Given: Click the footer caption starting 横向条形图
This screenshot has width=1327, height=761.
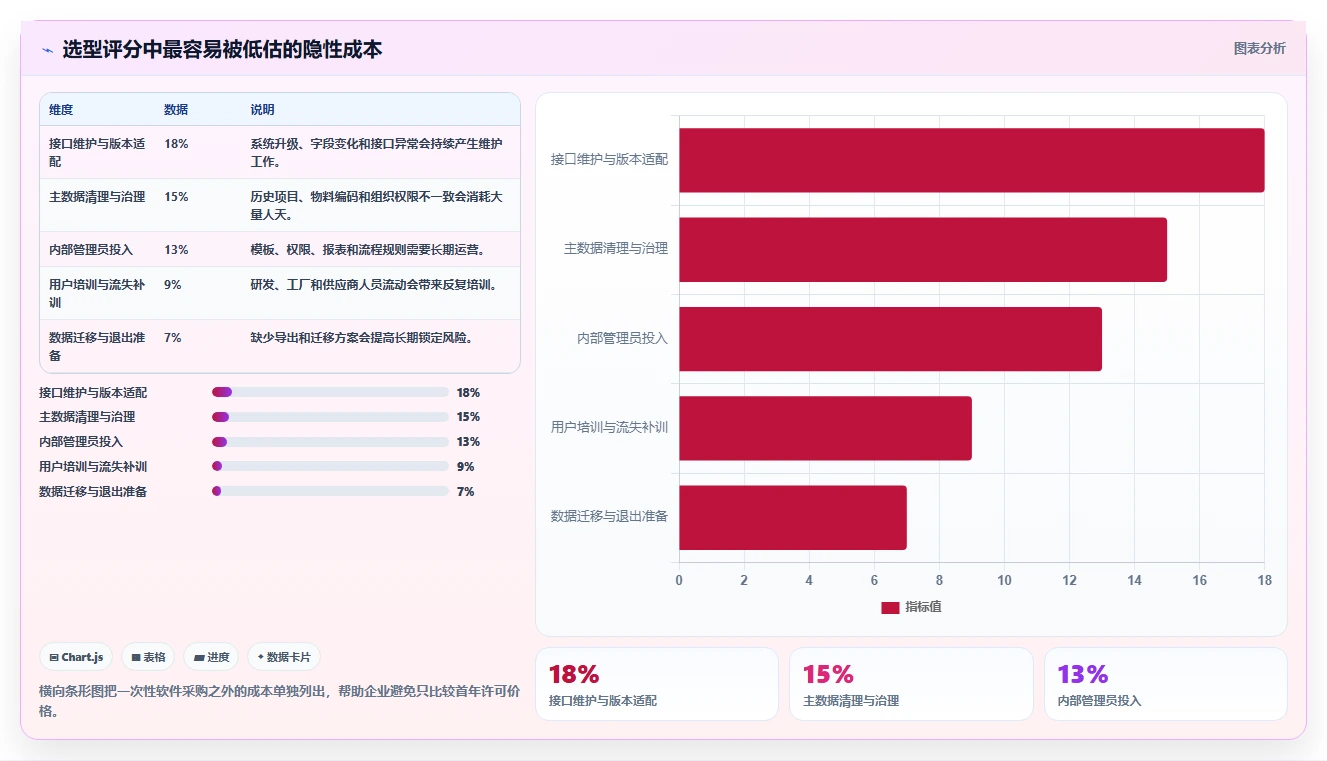Looking at the screenshot, I should [280, 701].
